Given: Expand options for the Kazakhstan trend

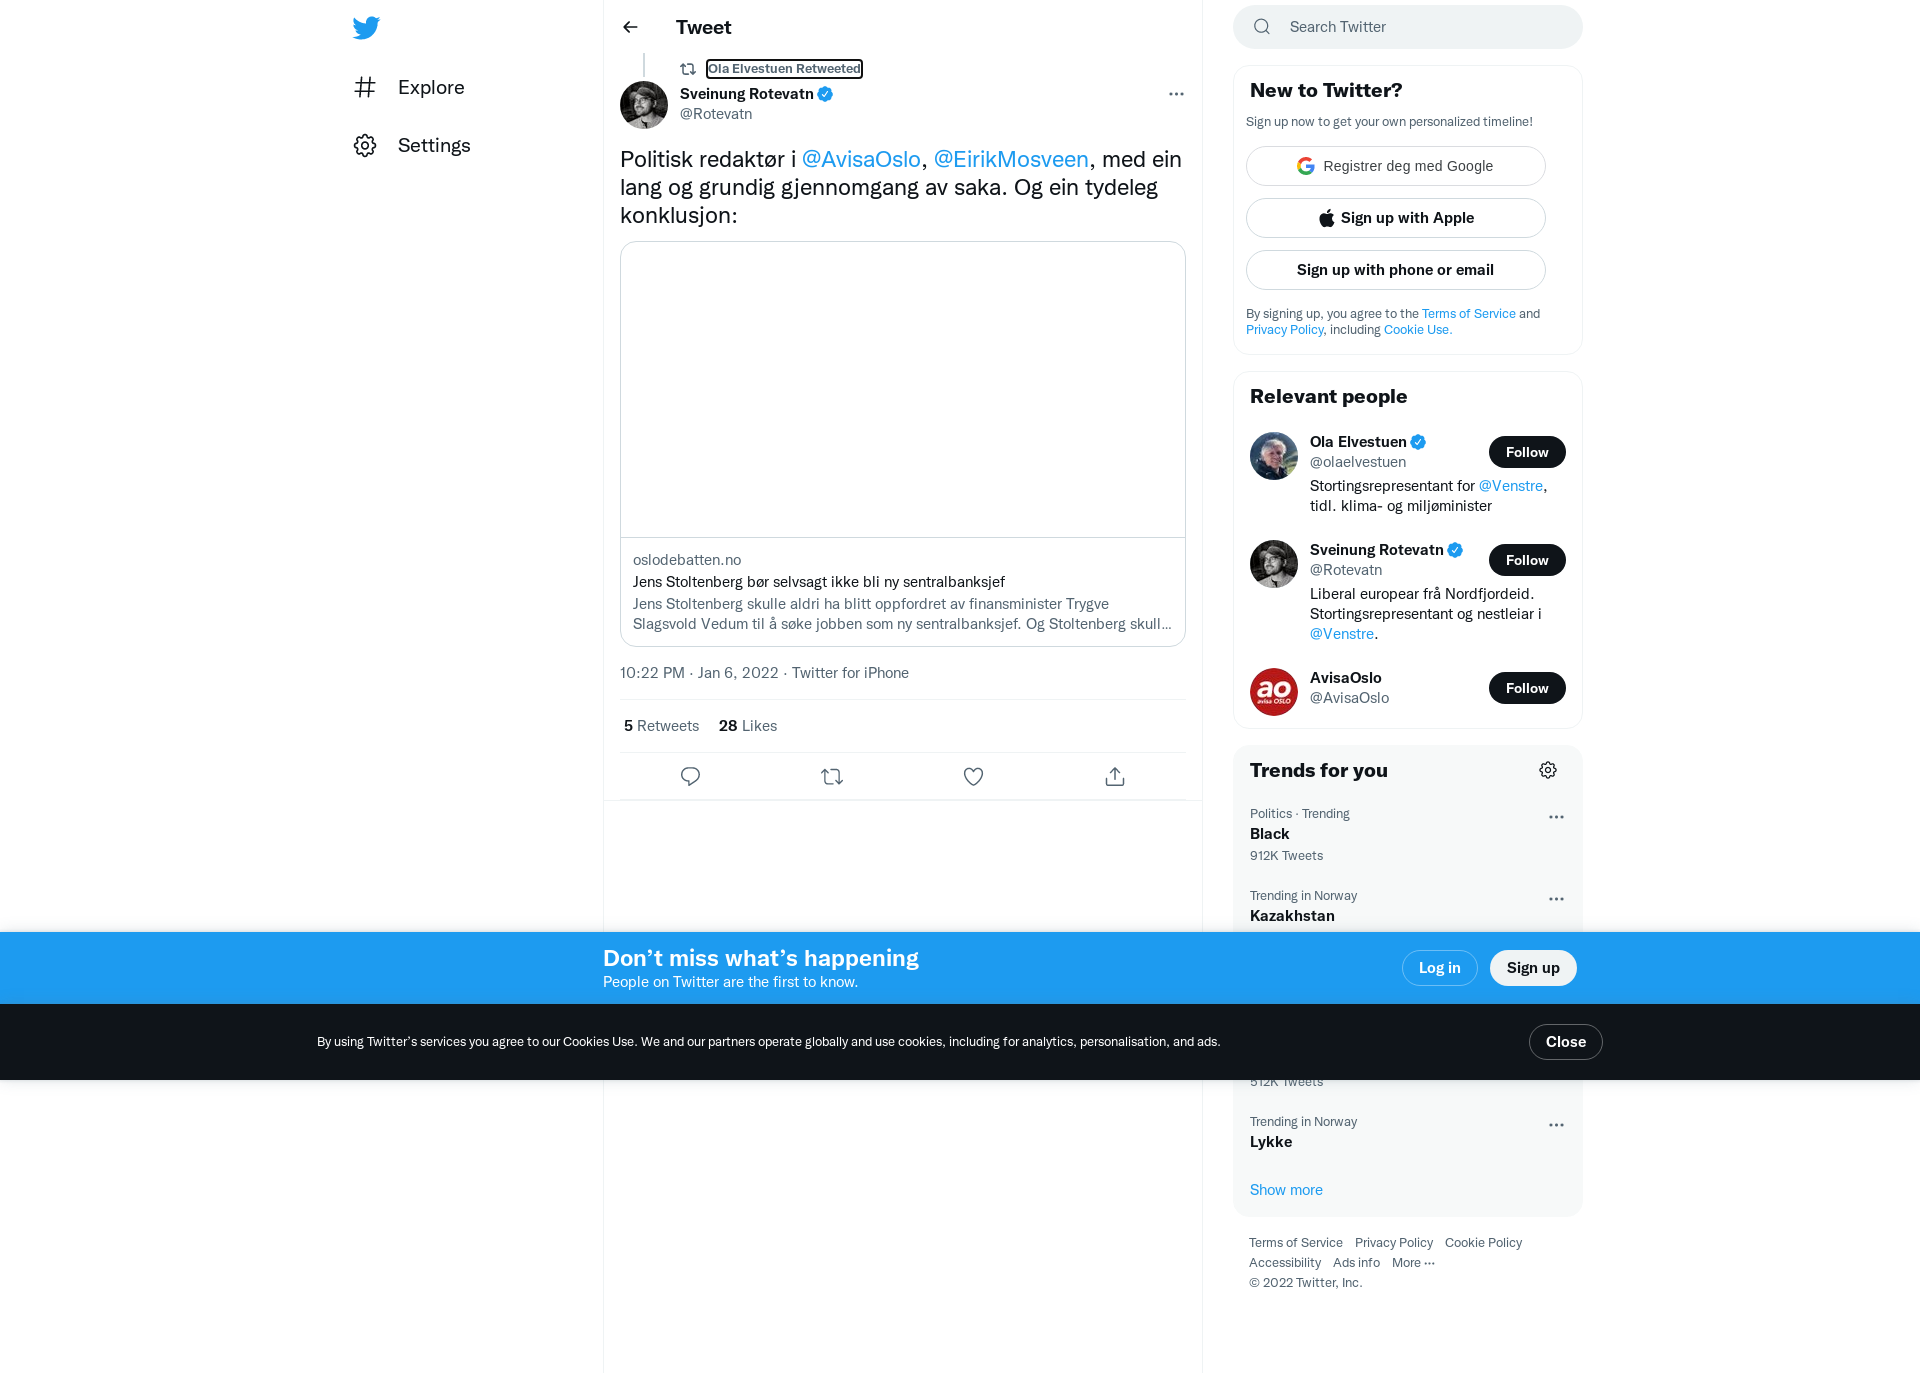Looking at the screenshot, I should click(x=1556, y=899).
